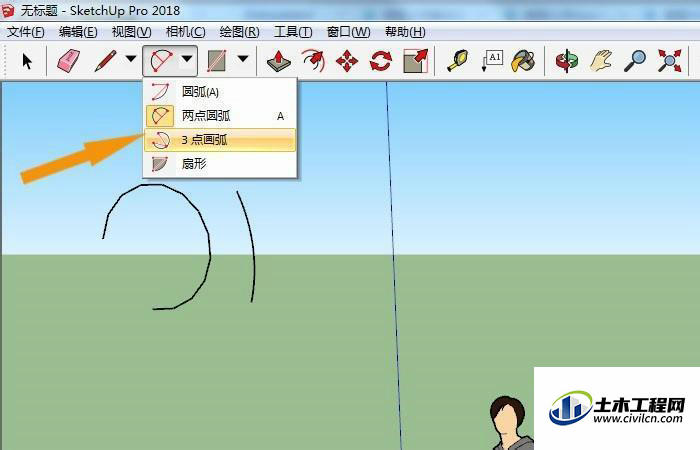Activate the Pan hand tool
This screenshot has width=700, height=450.
[x=601, y=61]
